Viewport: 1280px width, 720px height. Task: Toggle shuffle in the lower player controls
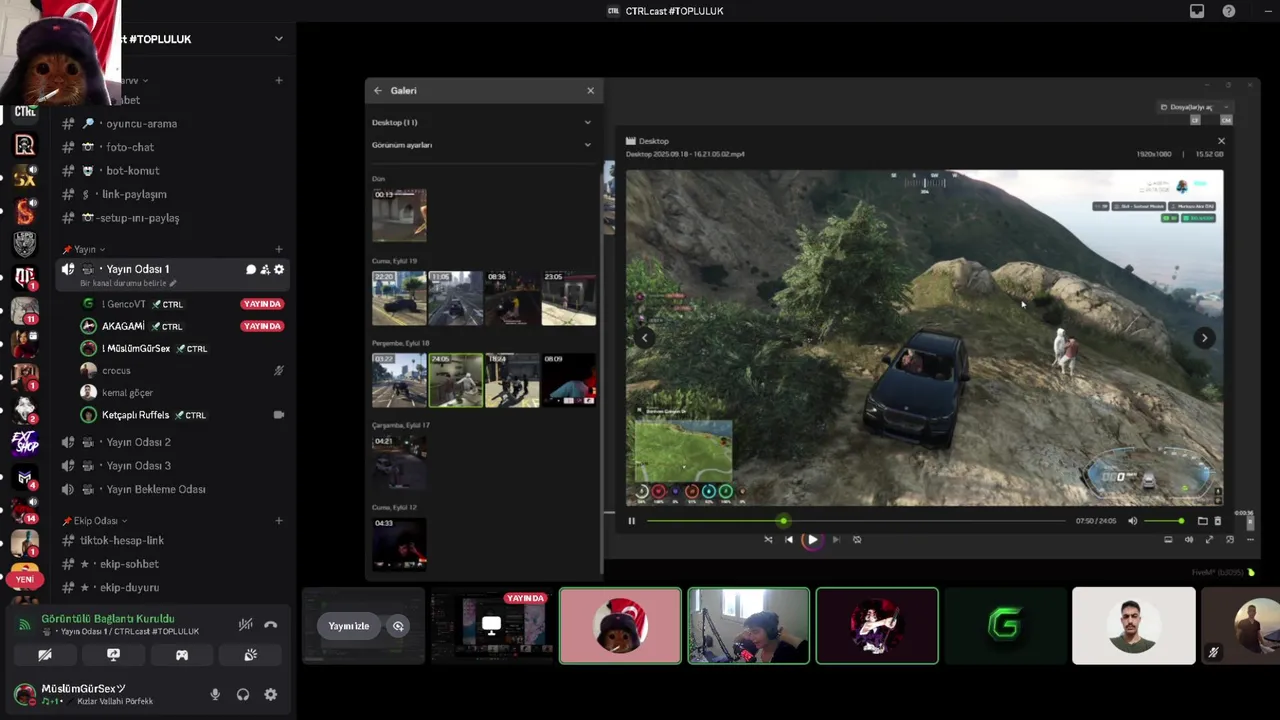point(768,540)
